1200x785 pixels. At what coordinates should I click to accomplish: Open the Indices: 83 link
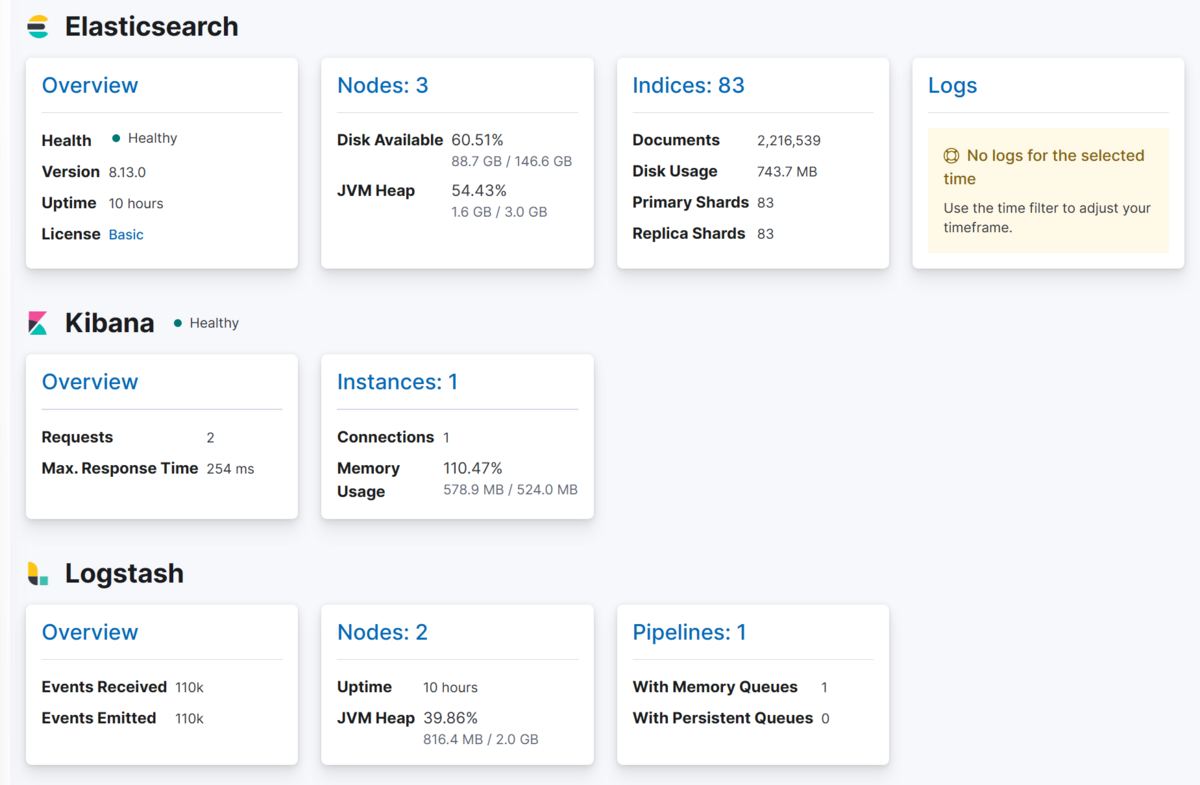click(689, 85)
